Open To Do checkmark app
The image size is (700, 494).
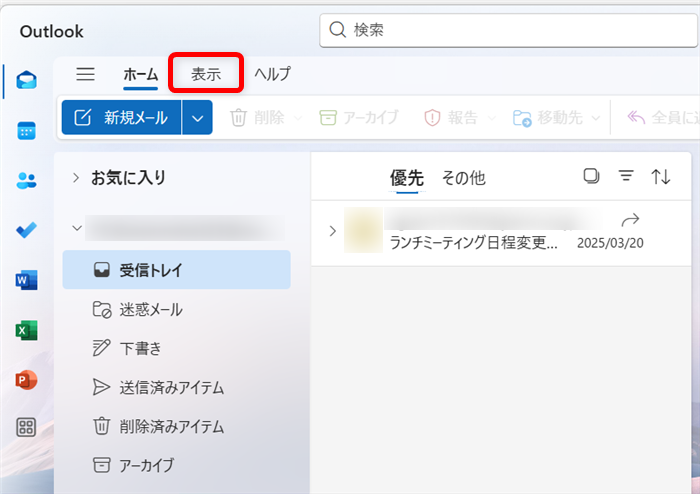click(x=26, y=230)
